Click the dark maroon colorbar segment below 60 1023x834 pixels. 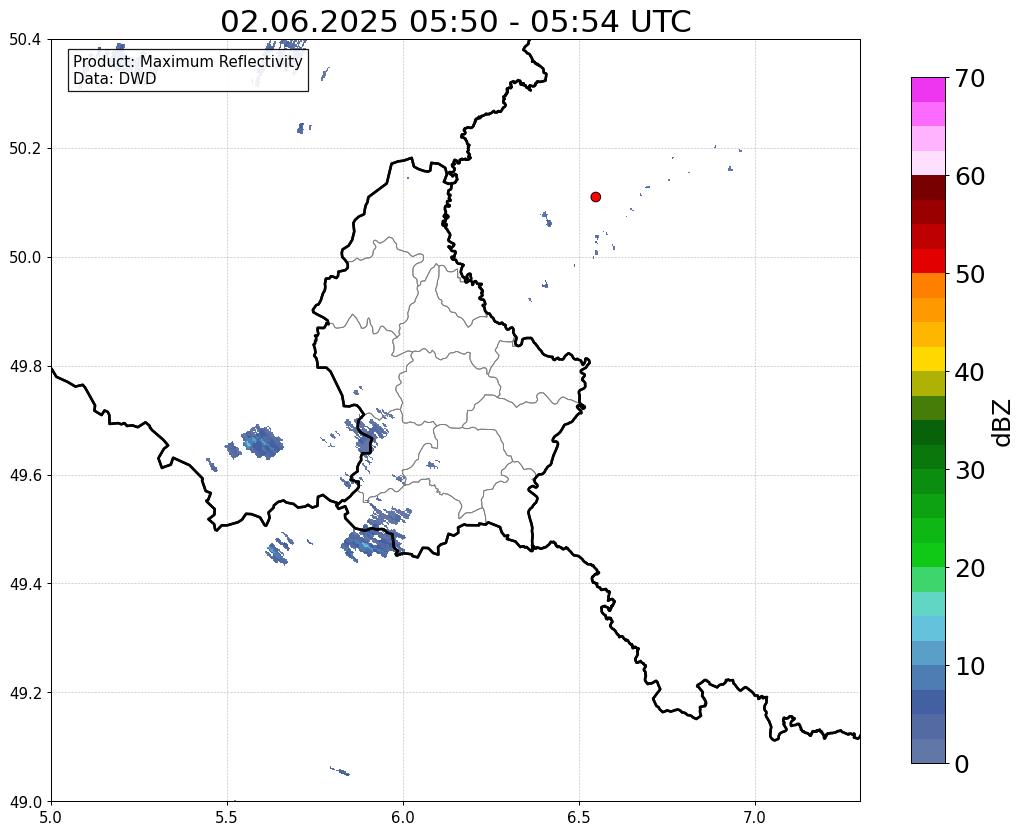(x=928, y=188)
